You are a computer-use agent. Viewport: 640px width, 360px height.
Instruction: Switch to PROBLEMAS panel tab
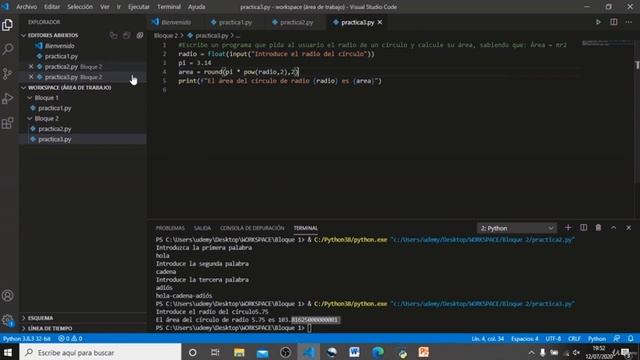point(170,228)
